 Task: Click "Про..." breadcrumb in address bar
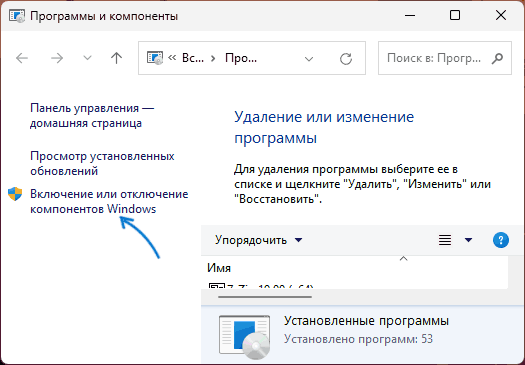(241, 58)
